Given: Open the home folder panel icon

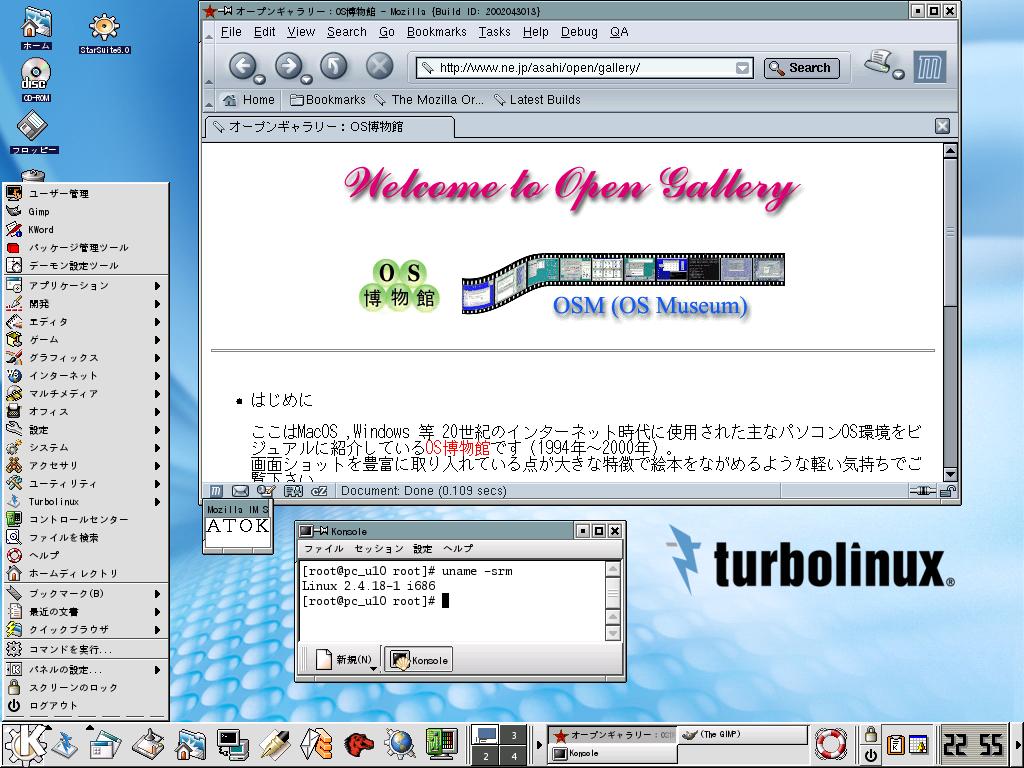Looking at the screenshot, I should click(191, 745).
